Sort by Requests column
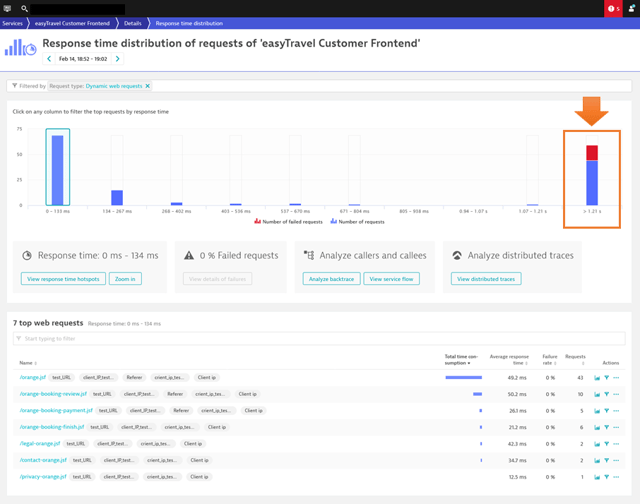Image resolution: width=640 pixels, height=504 pixels. click(575, 360)
